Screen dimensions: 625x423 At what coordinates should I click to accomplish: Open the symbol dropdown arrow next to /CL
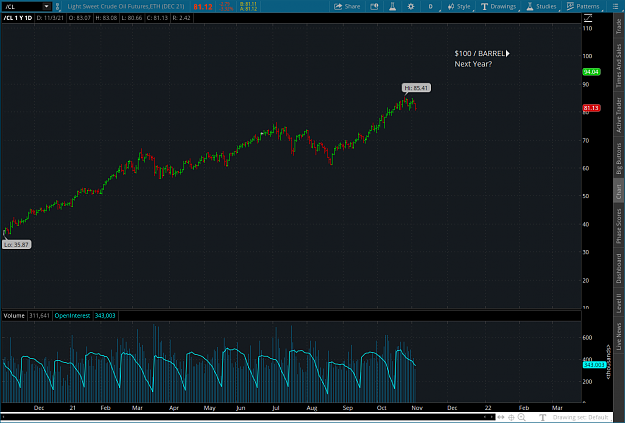tap(46, 6)
